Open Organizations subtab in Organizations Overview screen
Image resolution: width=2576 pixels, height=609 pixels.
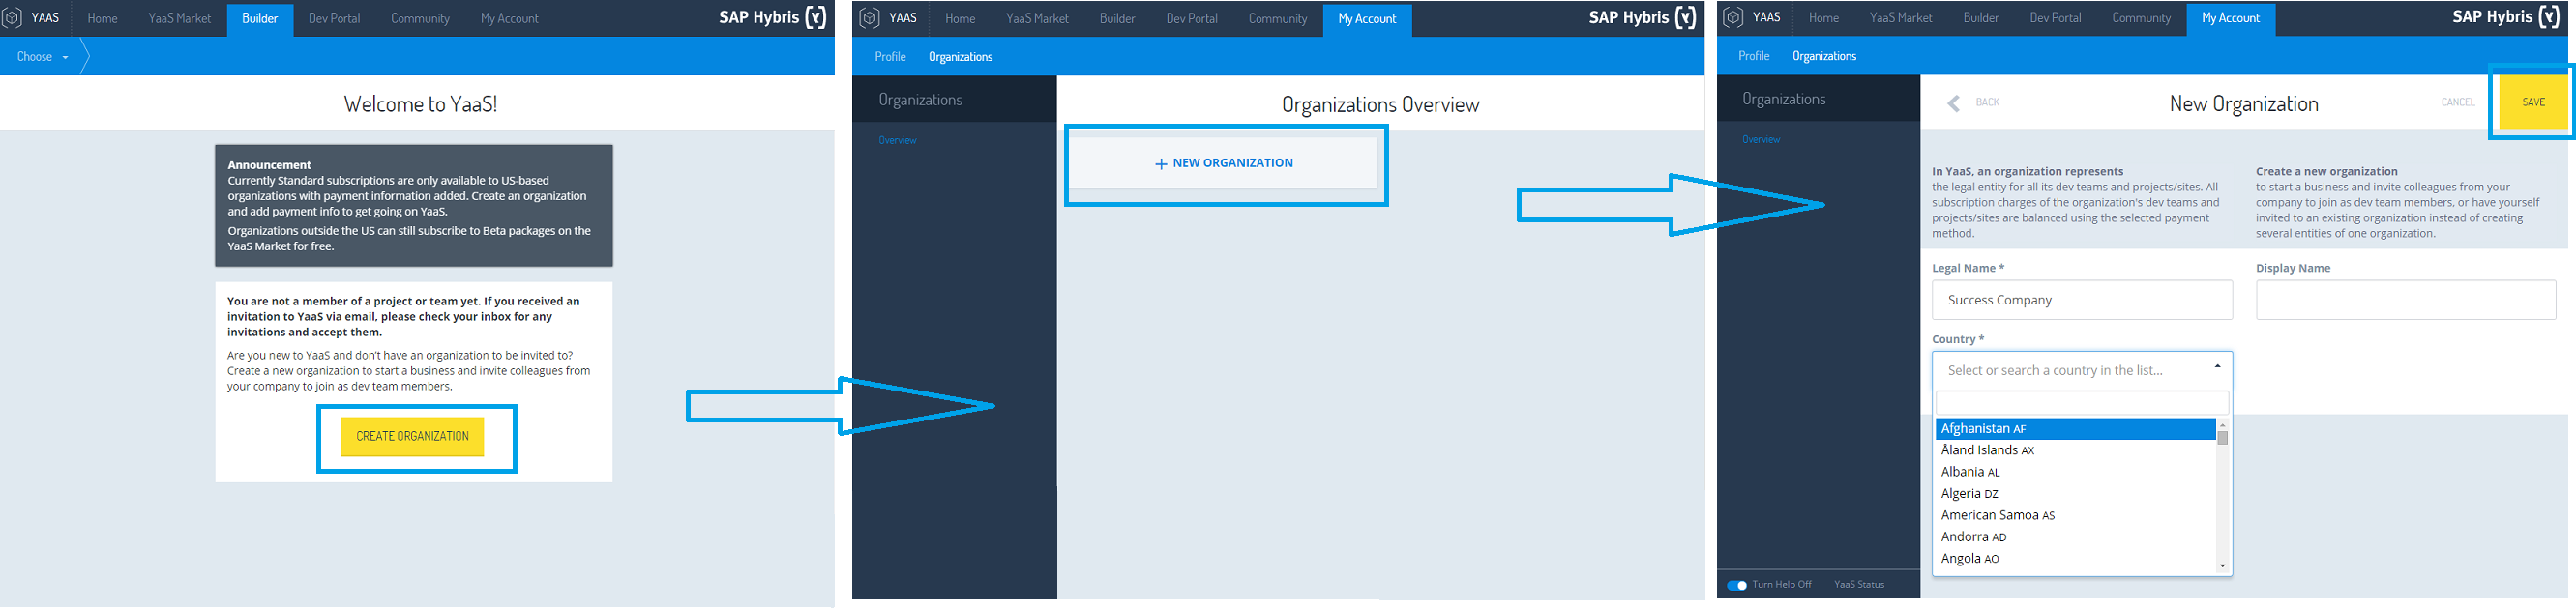960,57
